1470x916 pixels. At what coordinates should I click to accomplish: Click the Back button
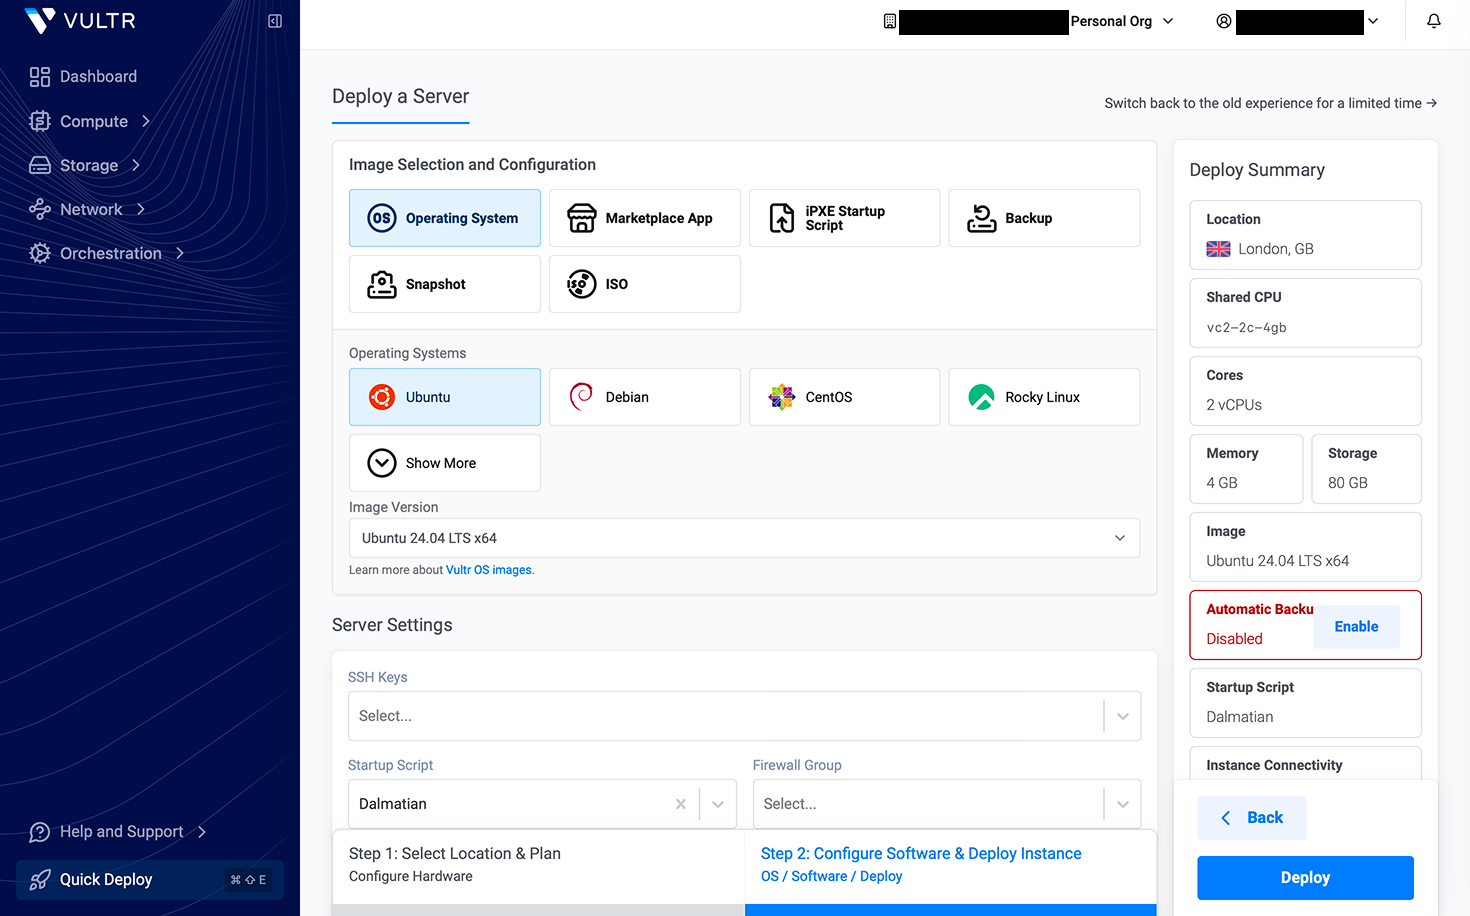click(x=1252, y=818)
